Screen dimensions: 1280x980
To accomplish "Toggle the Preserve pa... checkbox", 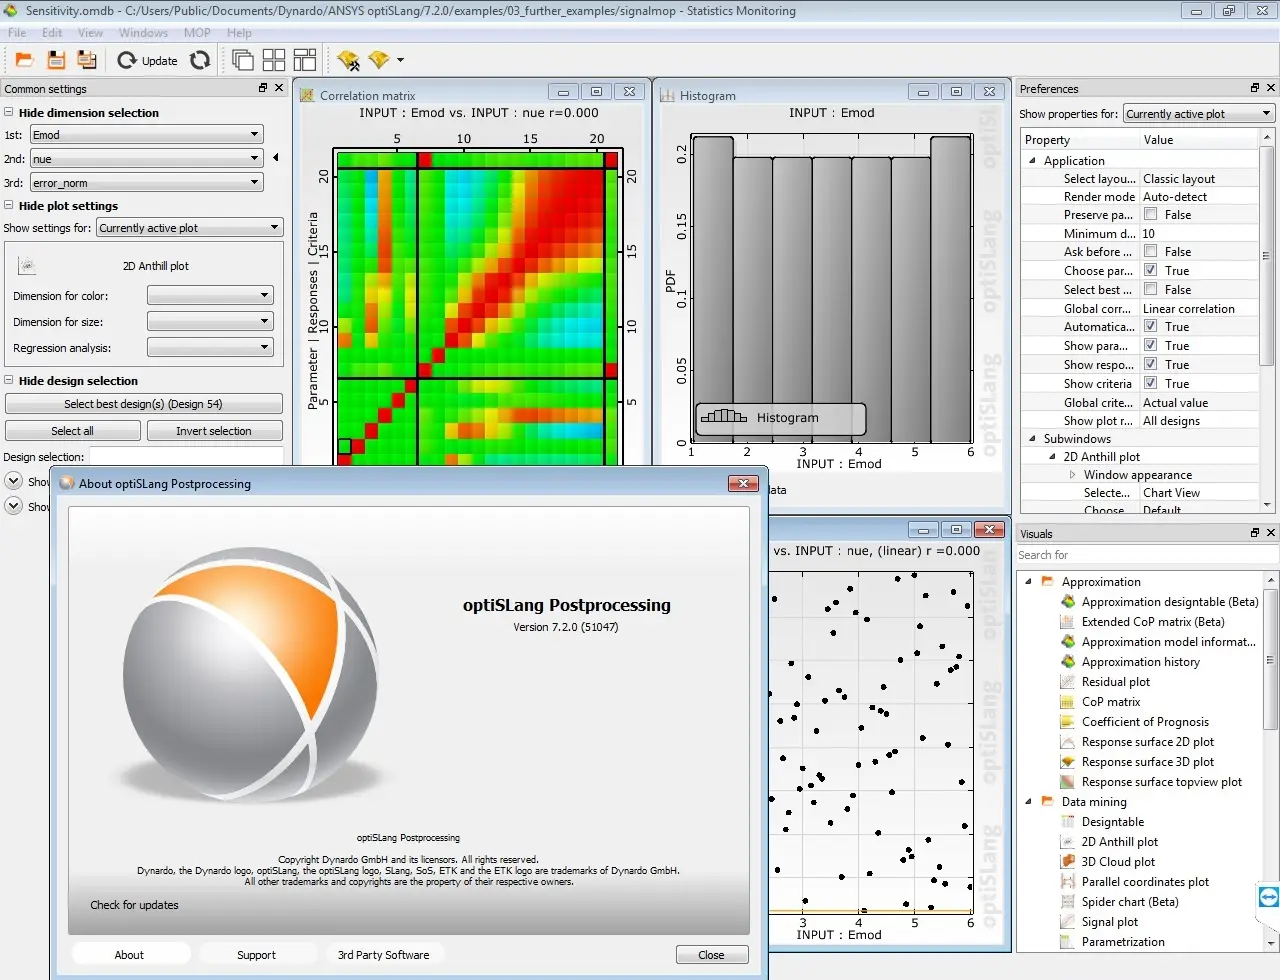I will point(1150,215).
